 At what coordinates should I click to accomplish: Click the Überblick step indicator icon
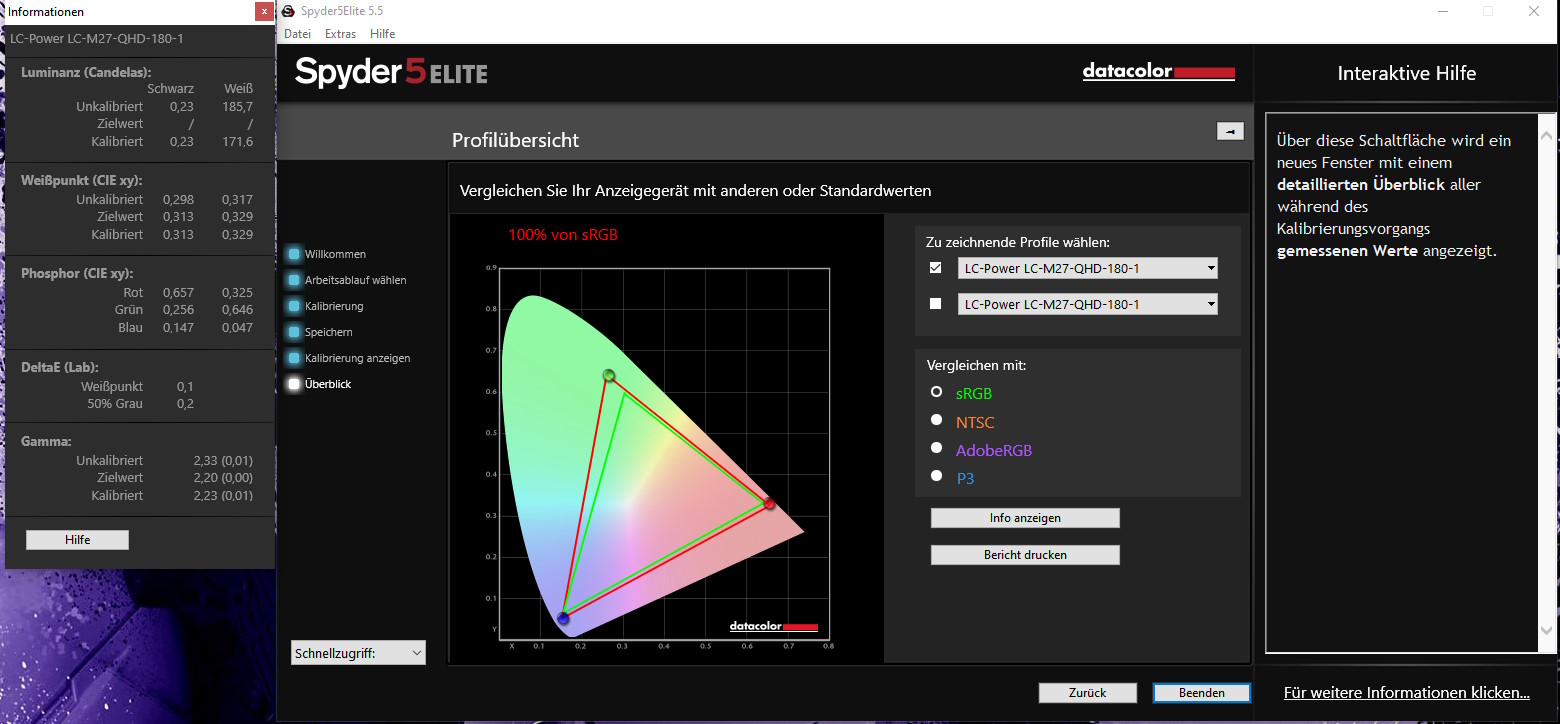pos(294,384)
